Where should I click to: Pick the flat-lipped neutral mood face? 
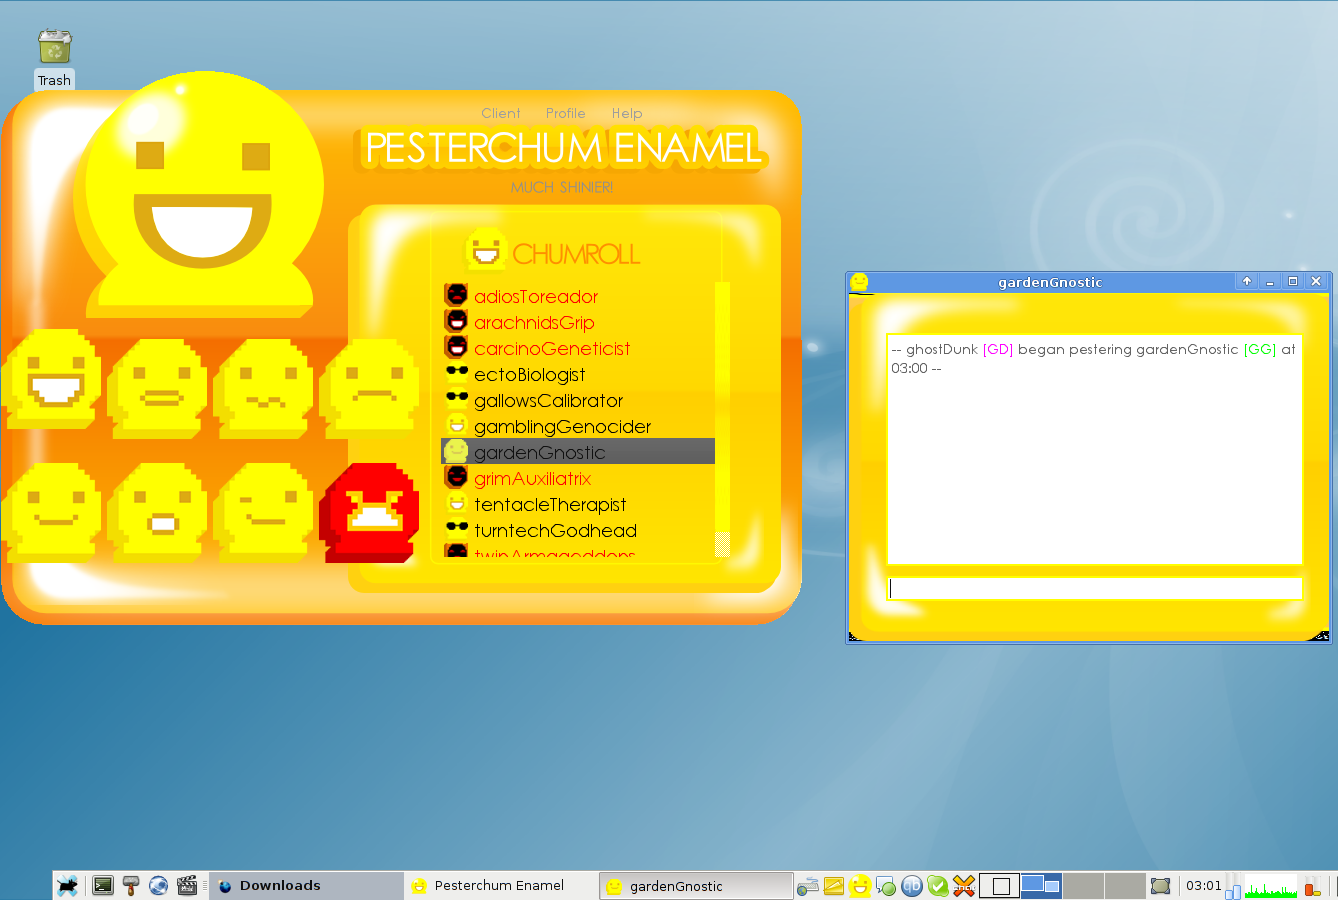tap(161, 388)
